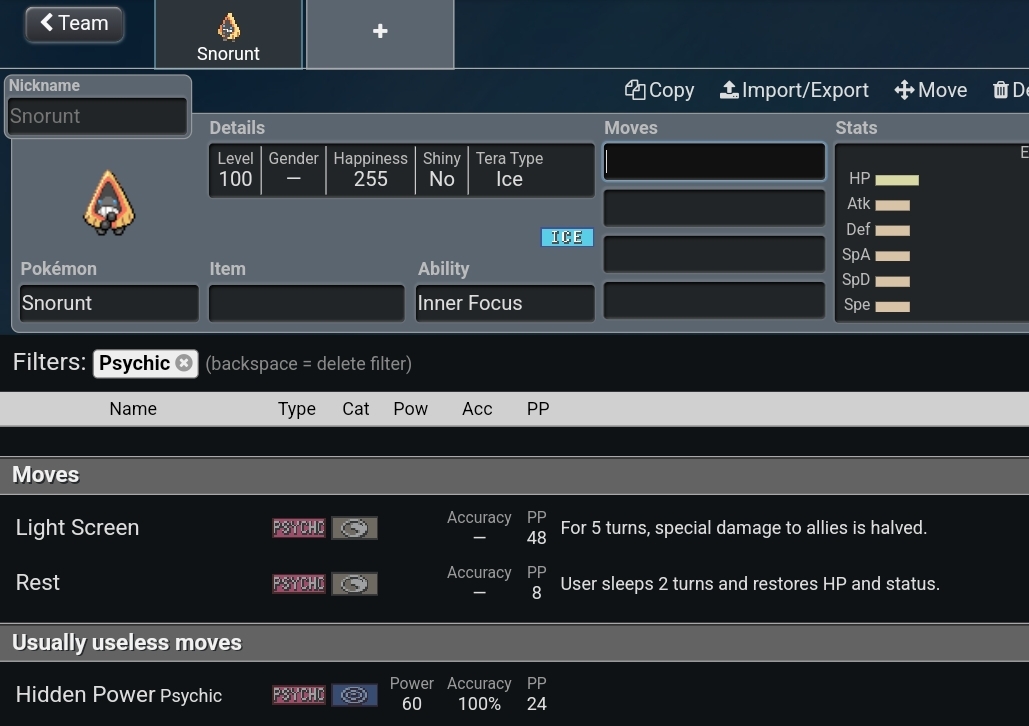Click the SpD stat bar

(892, 282)
